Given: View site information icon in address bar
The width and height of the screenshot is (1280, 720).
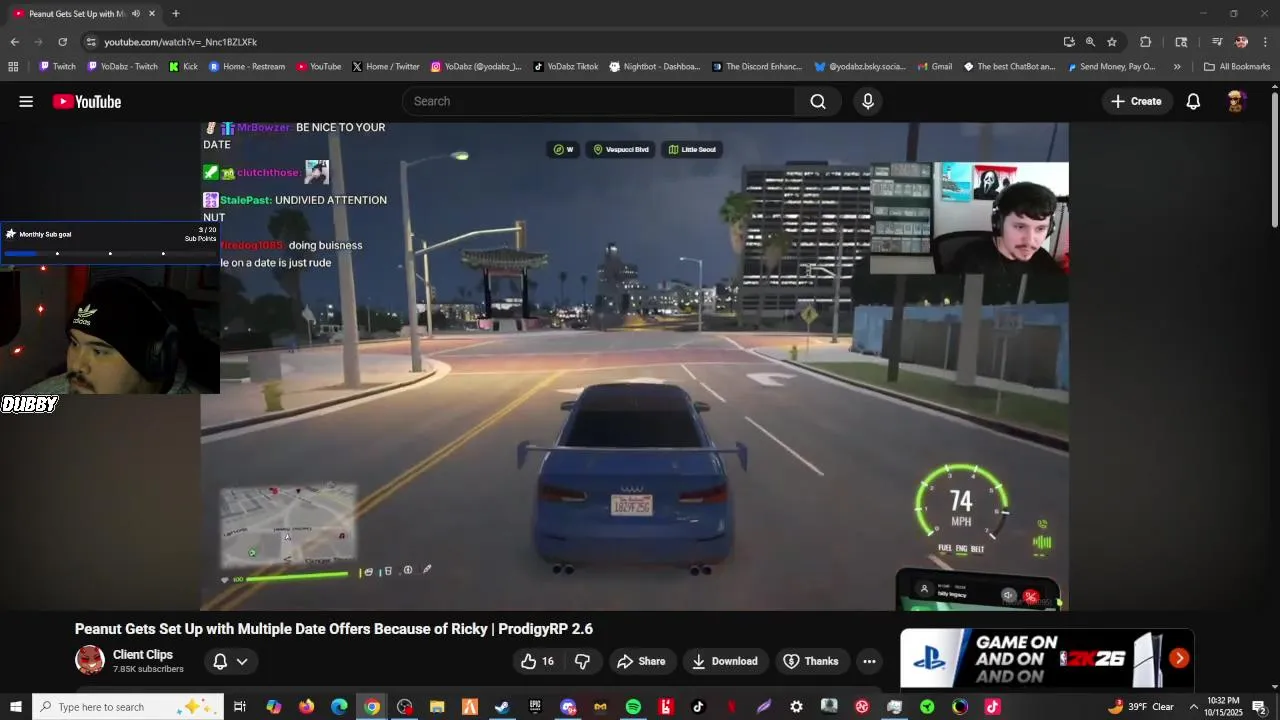Looking at the screenshot, I should click(91, 42).
